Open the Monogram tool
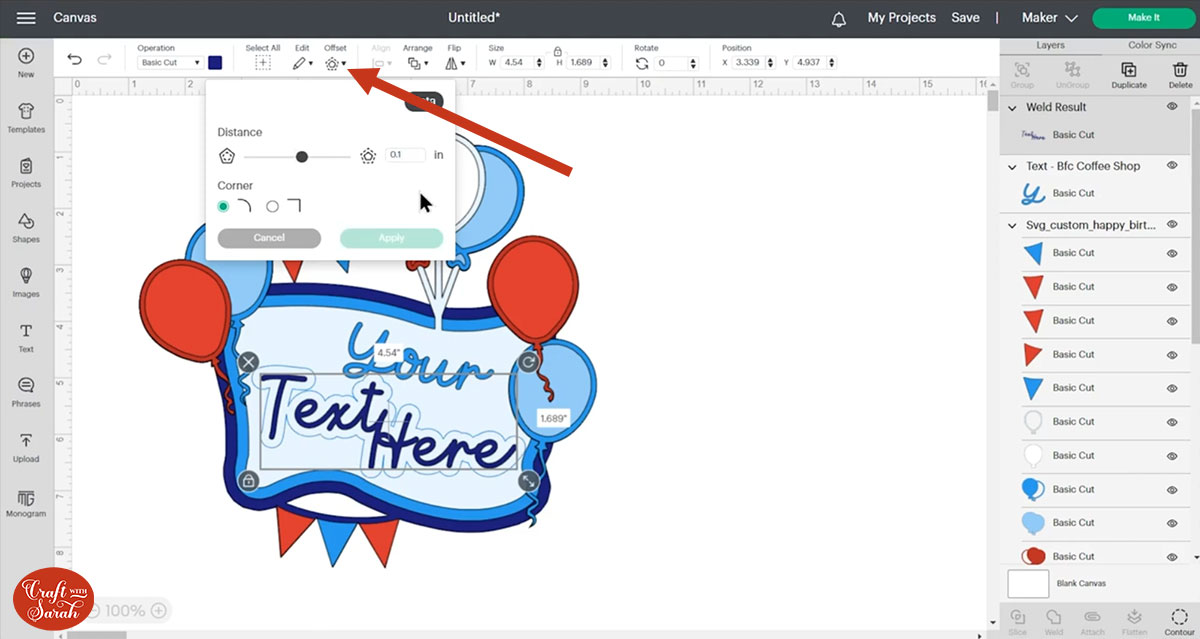1200x639 pixels. click(x=26, y=503)
